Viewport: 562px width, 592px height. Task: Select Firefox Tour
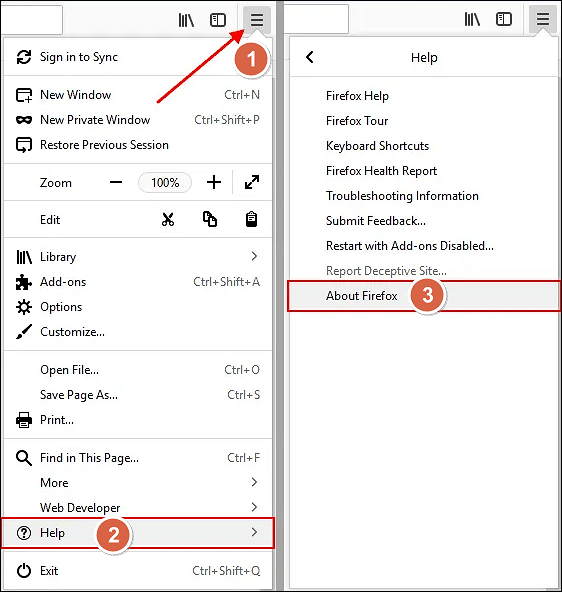point(424,121)
